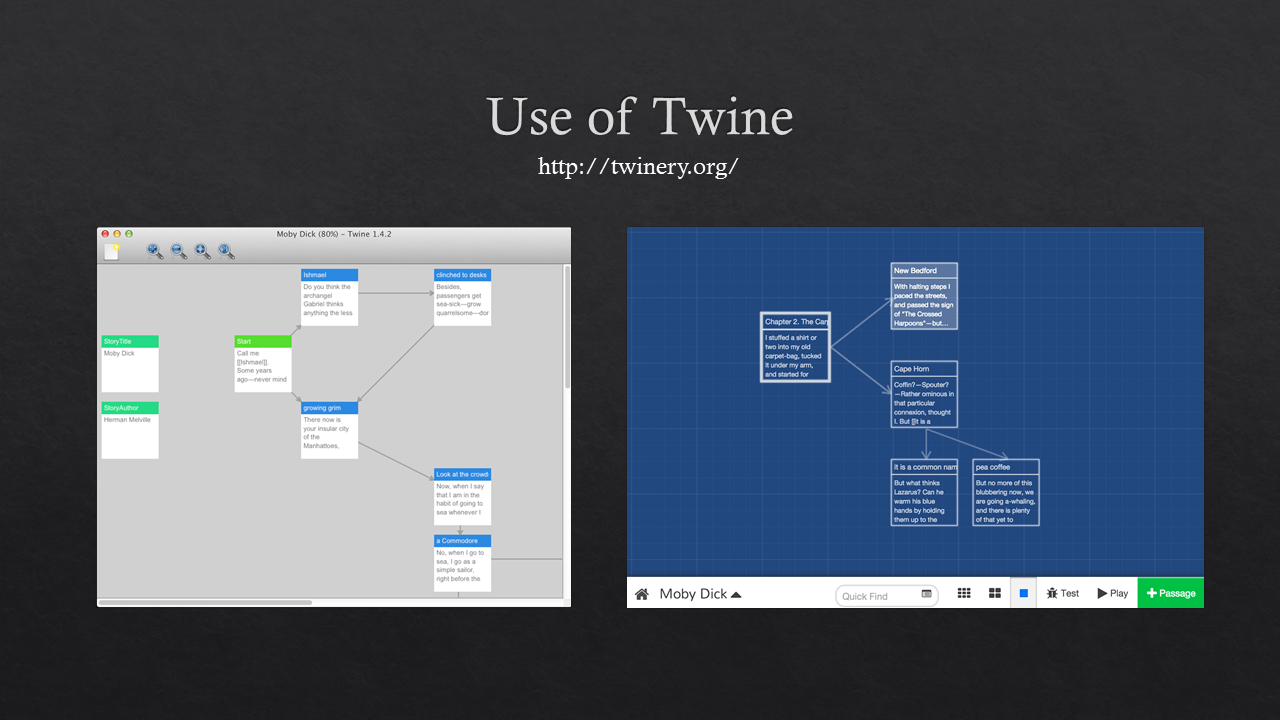Image resolution: width=1280 pixels, height=720 pixels.
Task: Click the home icon in Twine 2 toolbar
Action: (642, 594)
